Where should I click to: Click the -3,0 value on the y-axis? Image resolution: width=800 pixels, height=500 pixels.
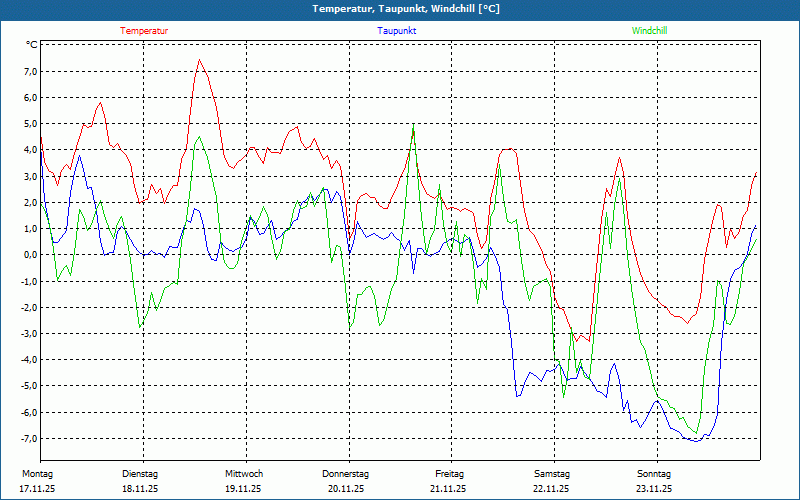(28, 333)
